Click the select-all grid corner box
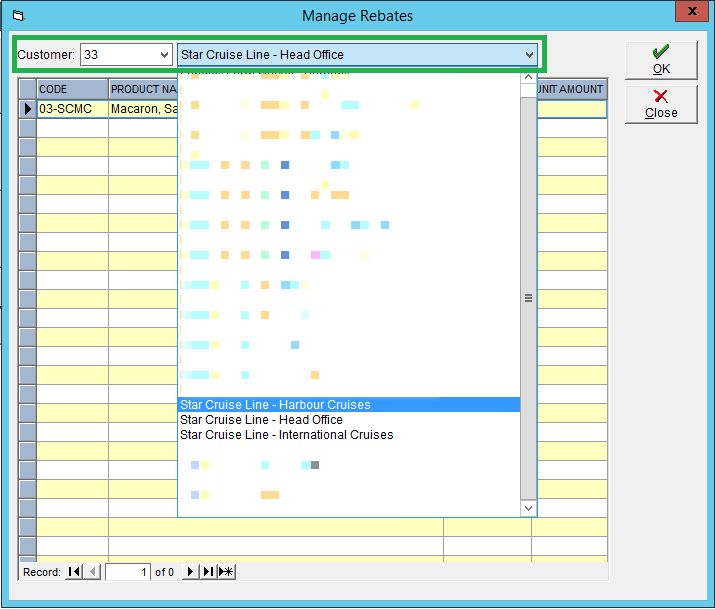The width and height of the screenshot is (715, 609). click(27, 89)
